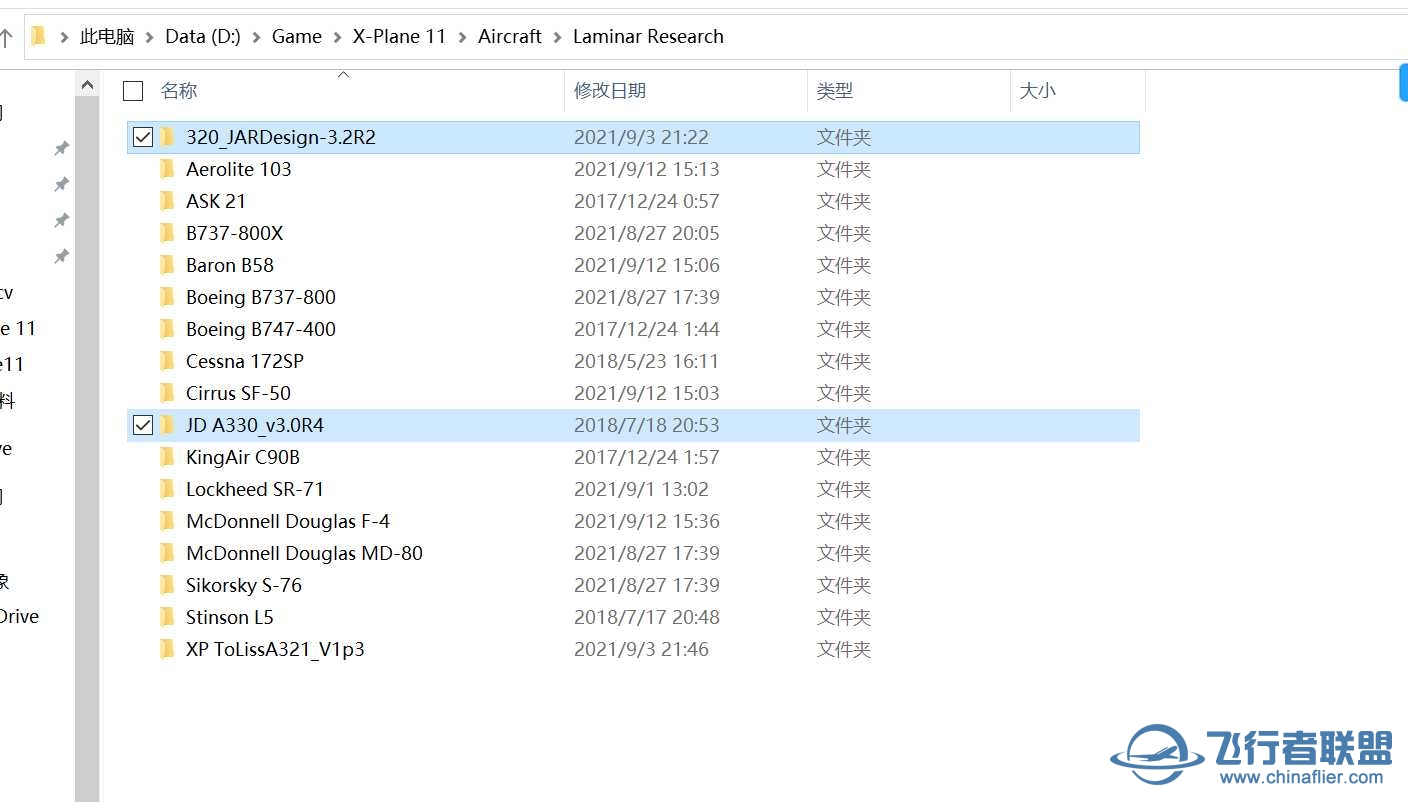The height and width of the screenshot is (802, 1408).
Task: Click the 2018/7/17 20:48 modified date
Action: [x=646, y=617]
